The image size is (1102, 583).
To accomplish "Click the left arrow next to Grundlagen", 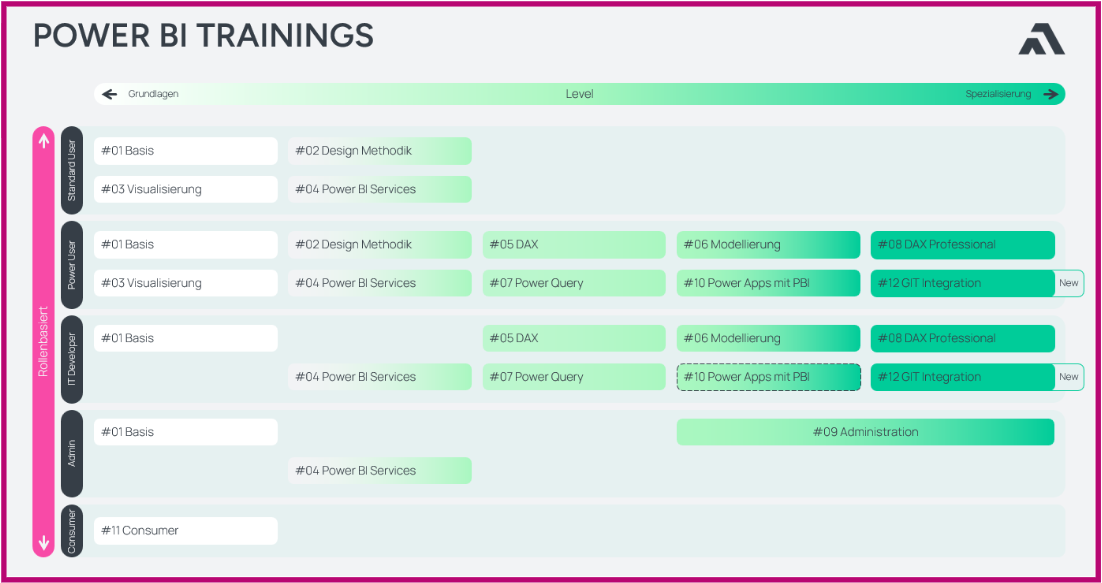I will pyautogui.click(x=109, y=94).
